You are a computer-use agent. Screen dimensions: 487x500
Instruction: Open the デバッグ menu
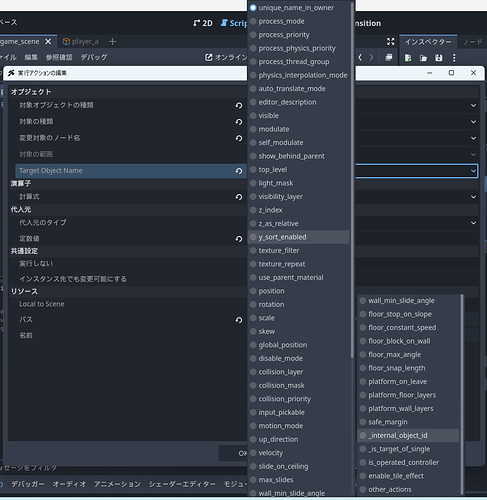click(94, 57)
